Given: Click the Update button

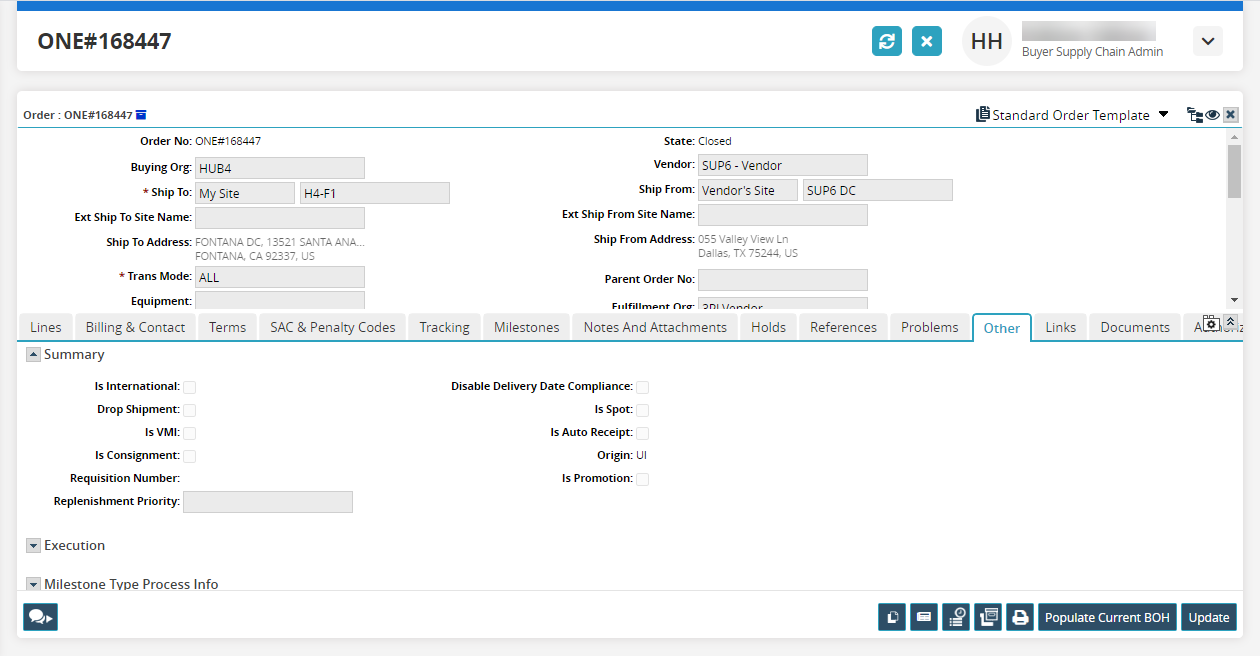Looking at the screenshot, I should (1209, 617).
